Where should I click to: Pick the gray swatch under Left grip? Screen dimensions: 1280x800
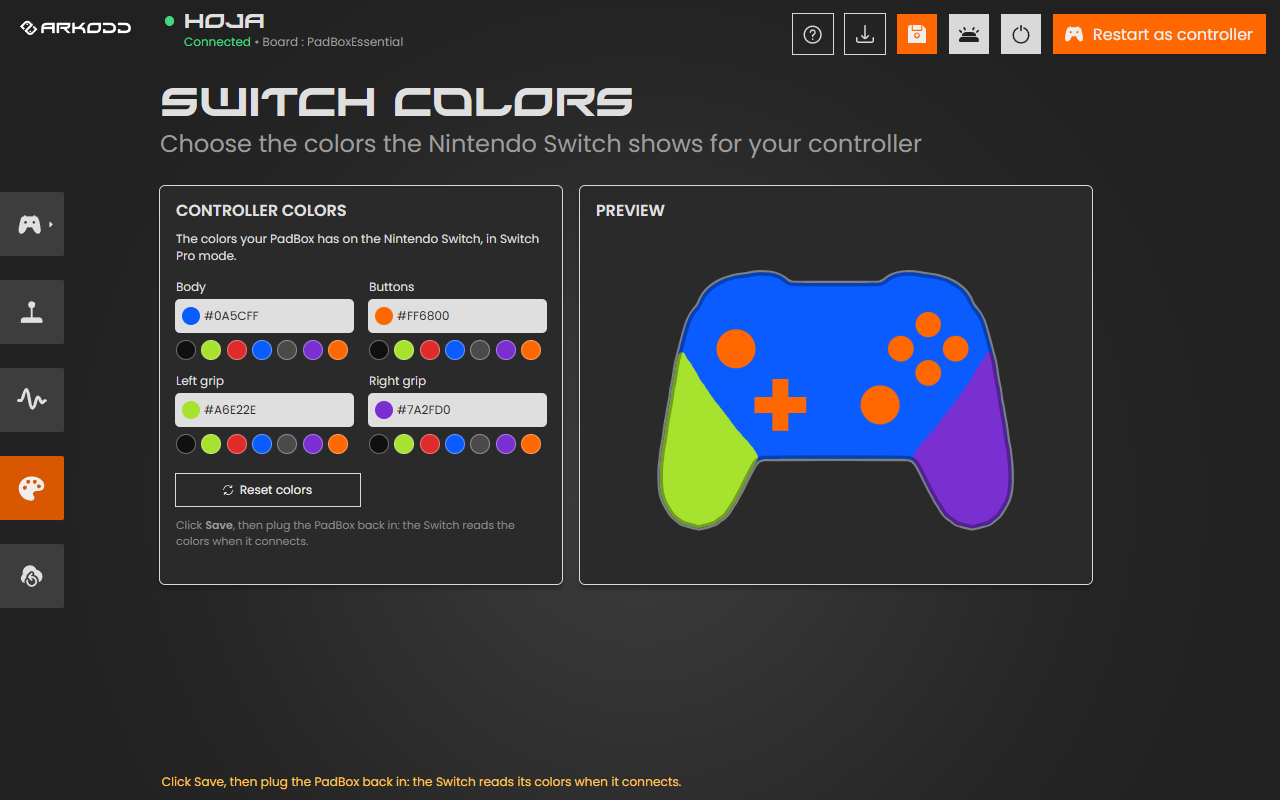click(x=287, y=444)
